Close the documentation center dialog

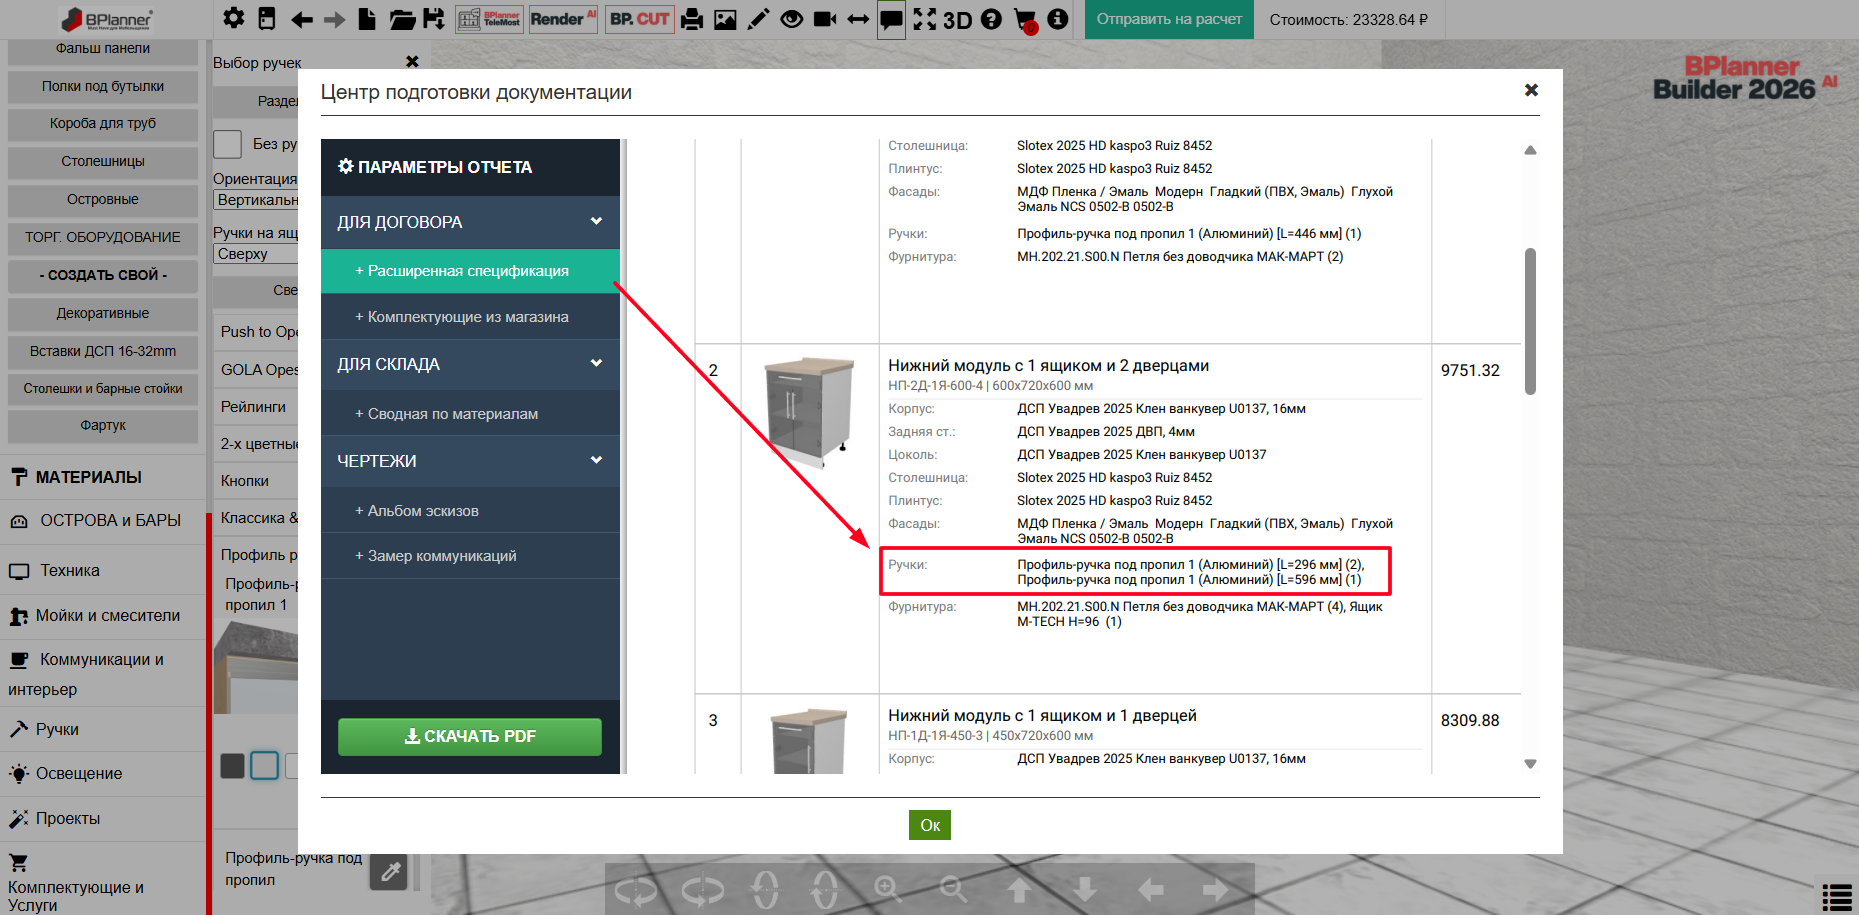coord(1531,90)
